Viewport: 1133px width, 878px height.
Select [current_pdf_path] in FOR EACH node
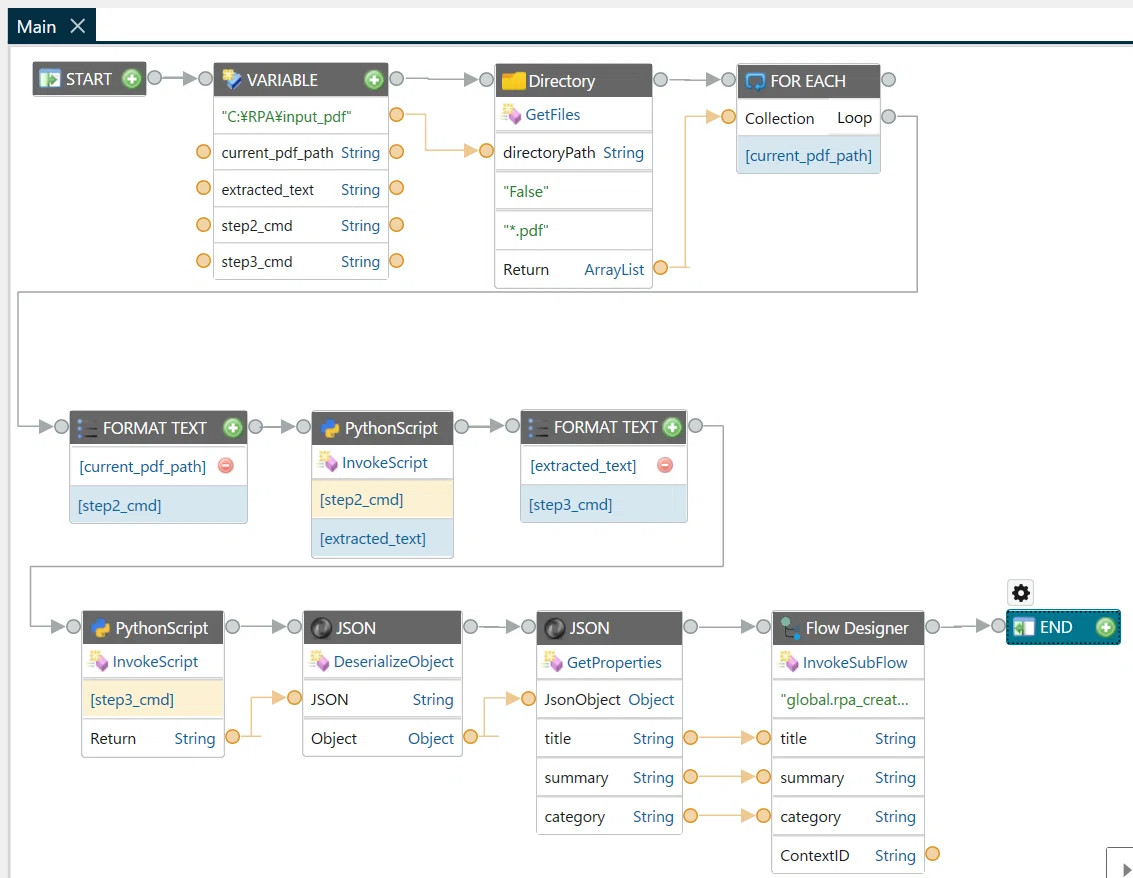[808, 155]
